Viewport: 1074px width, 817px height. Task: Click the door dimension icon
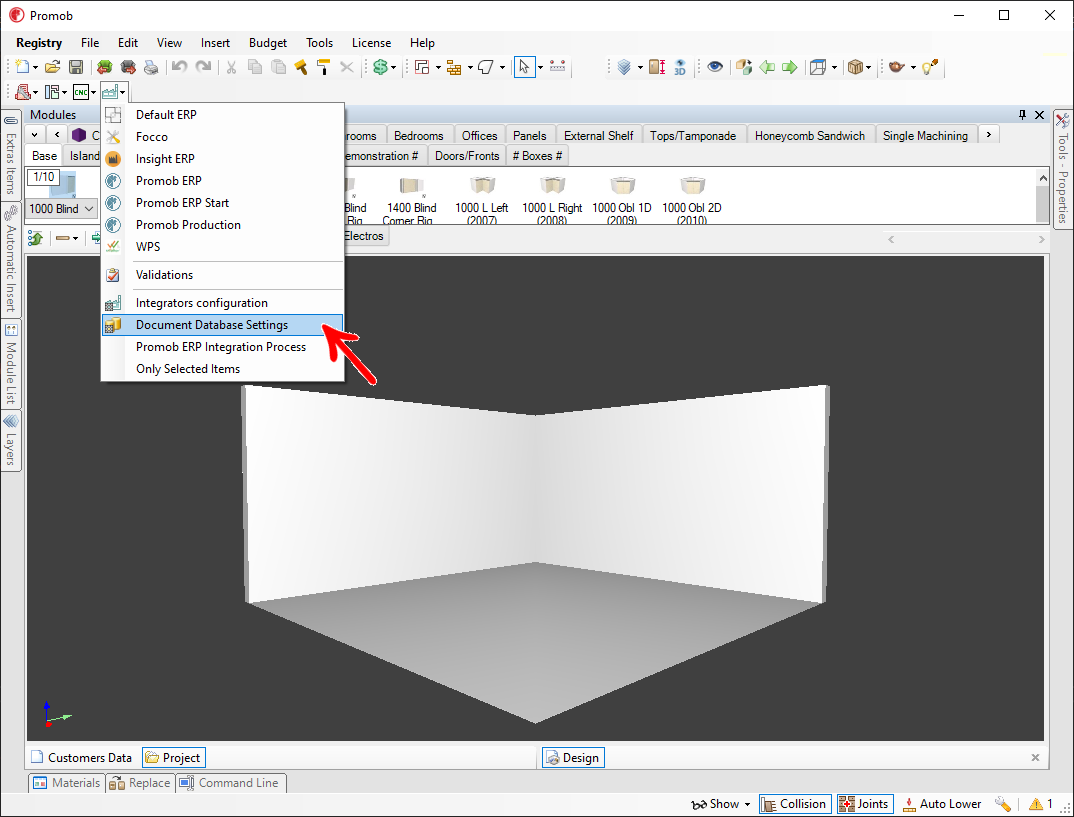click(x=657, y=66)
